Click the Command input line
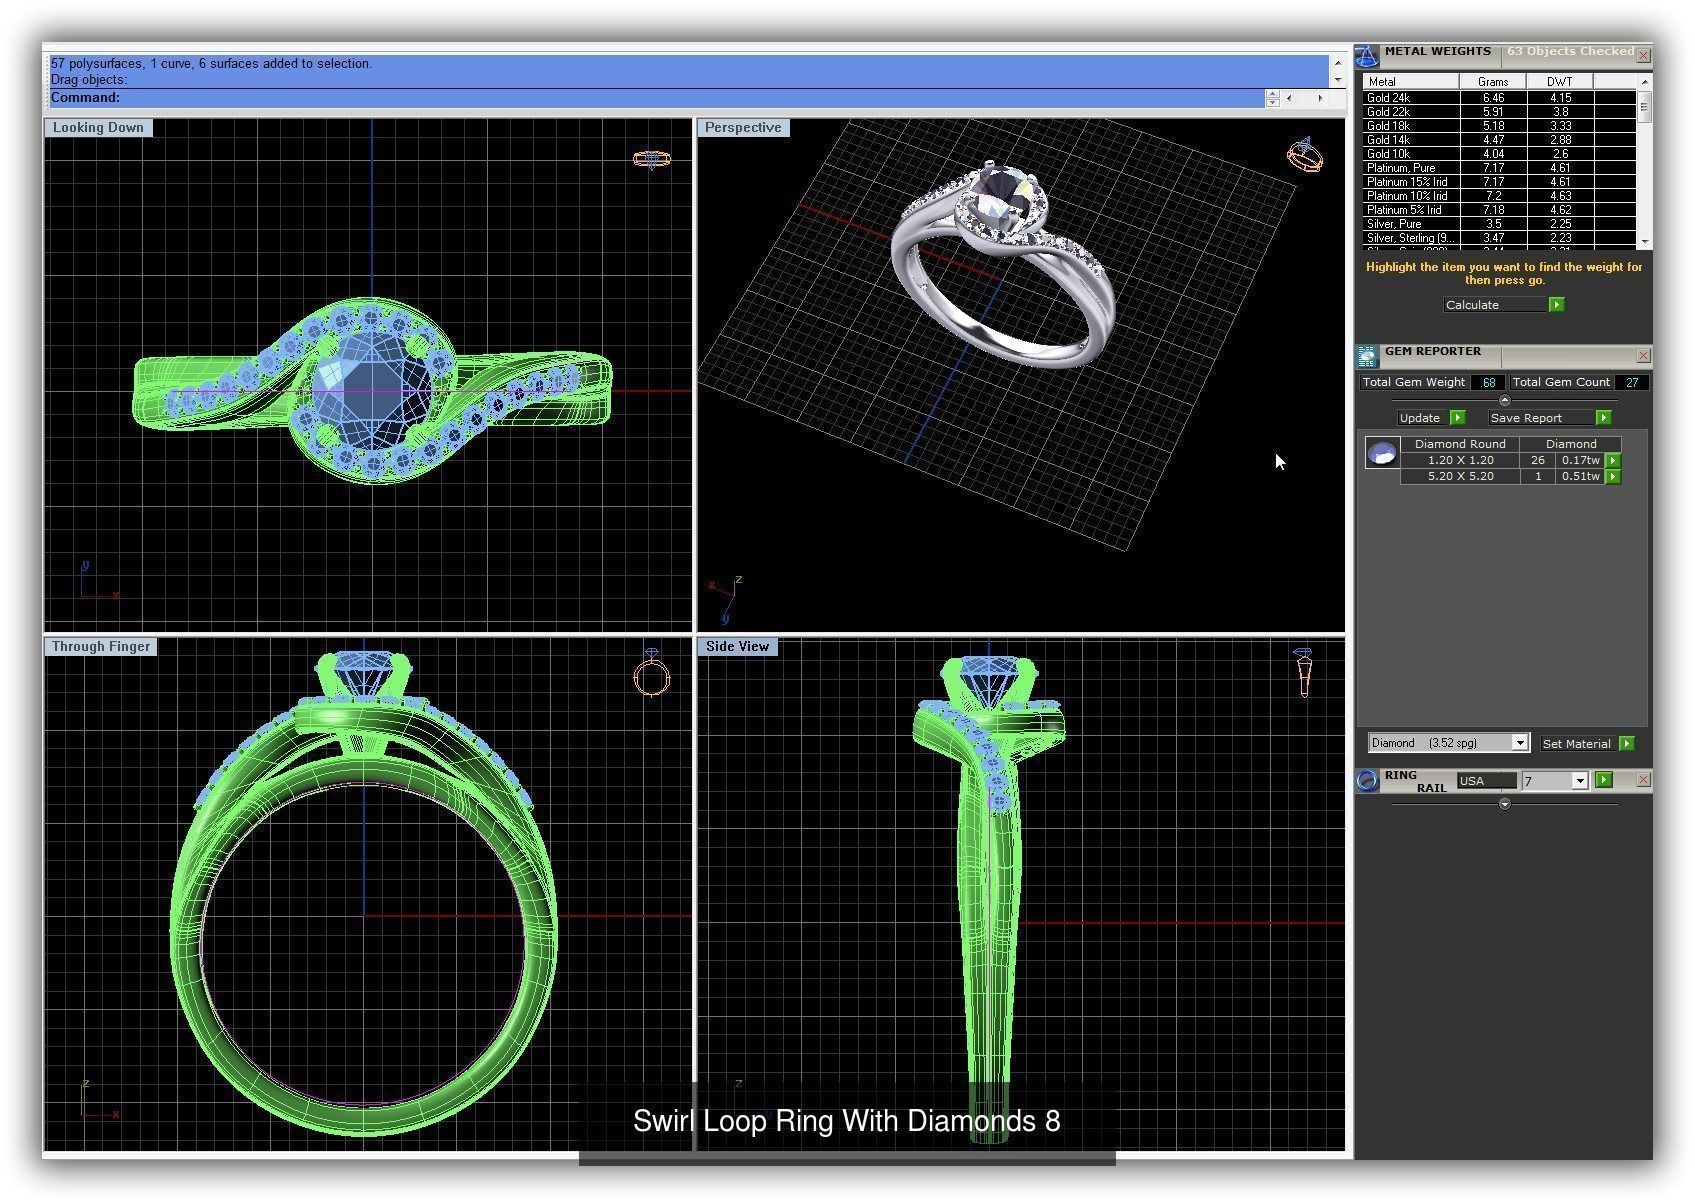1695x1202 pixels. coord(656,98)
